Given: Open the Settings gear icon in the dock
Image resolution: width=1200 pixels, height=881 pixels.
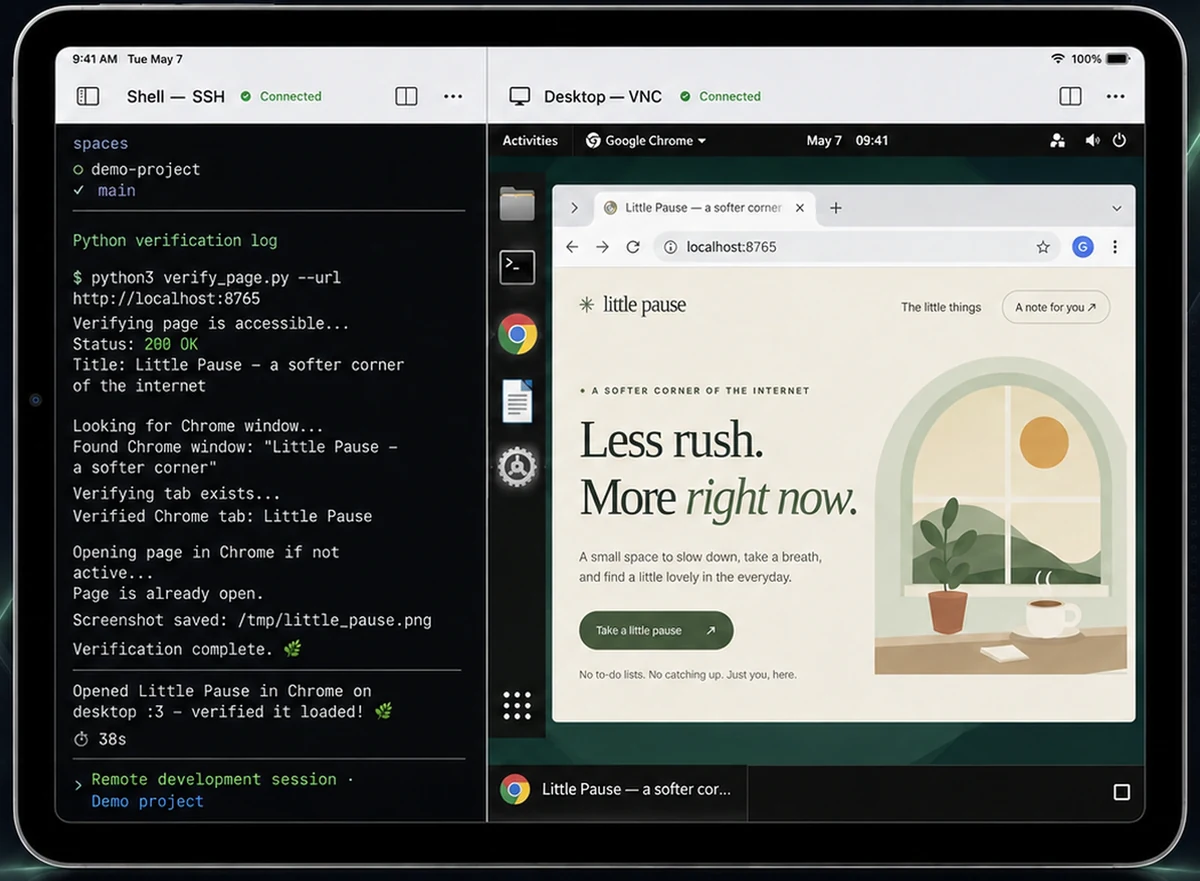Looking at the screenshot, I should 517,466.
